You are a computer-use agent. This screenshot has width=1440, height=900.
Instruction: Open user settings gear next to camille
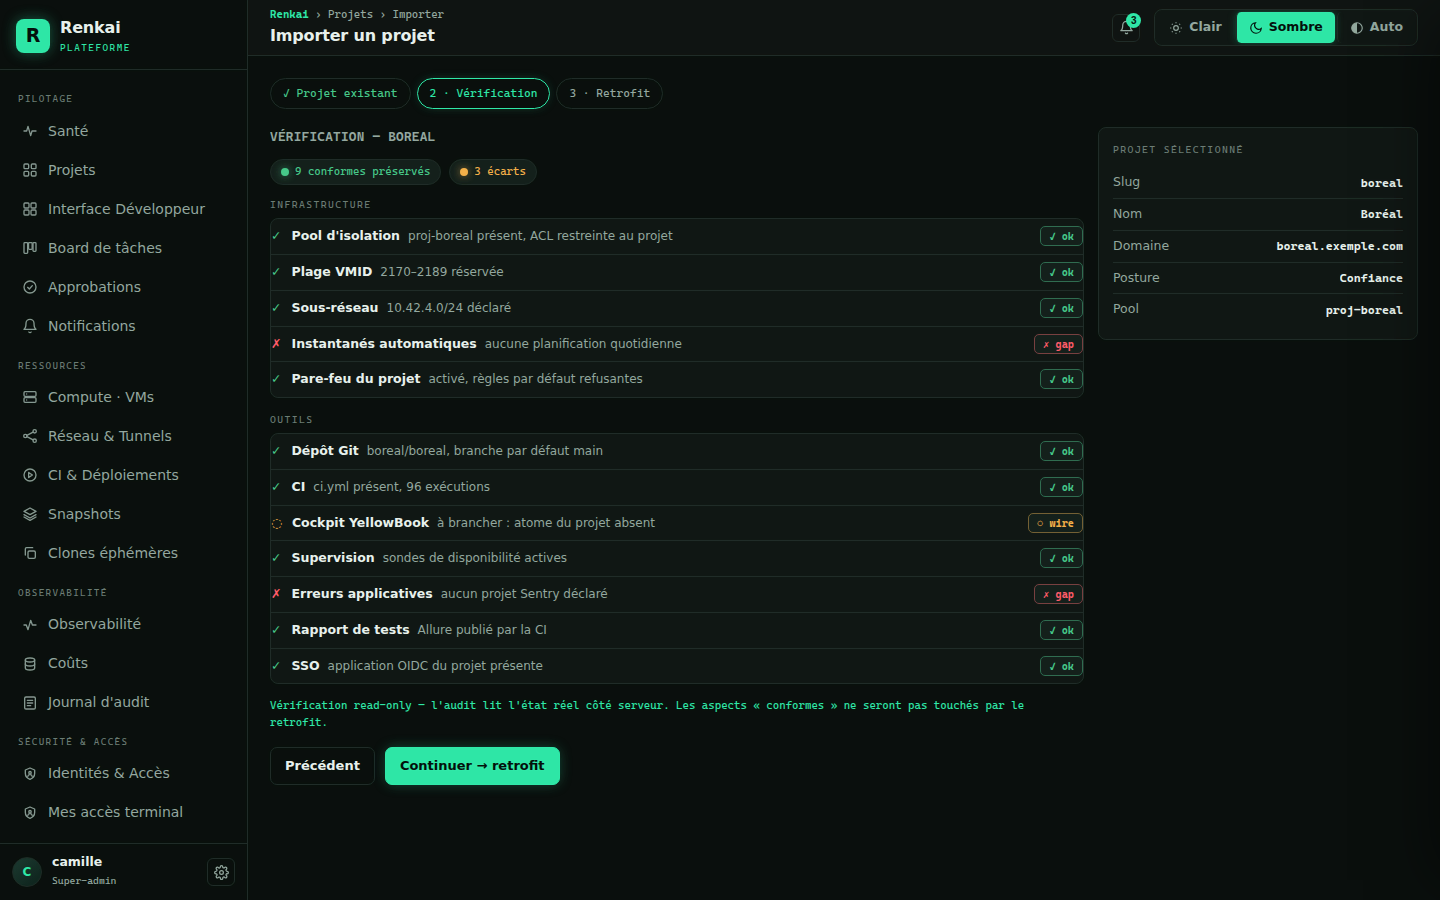[x=221, y=872]
